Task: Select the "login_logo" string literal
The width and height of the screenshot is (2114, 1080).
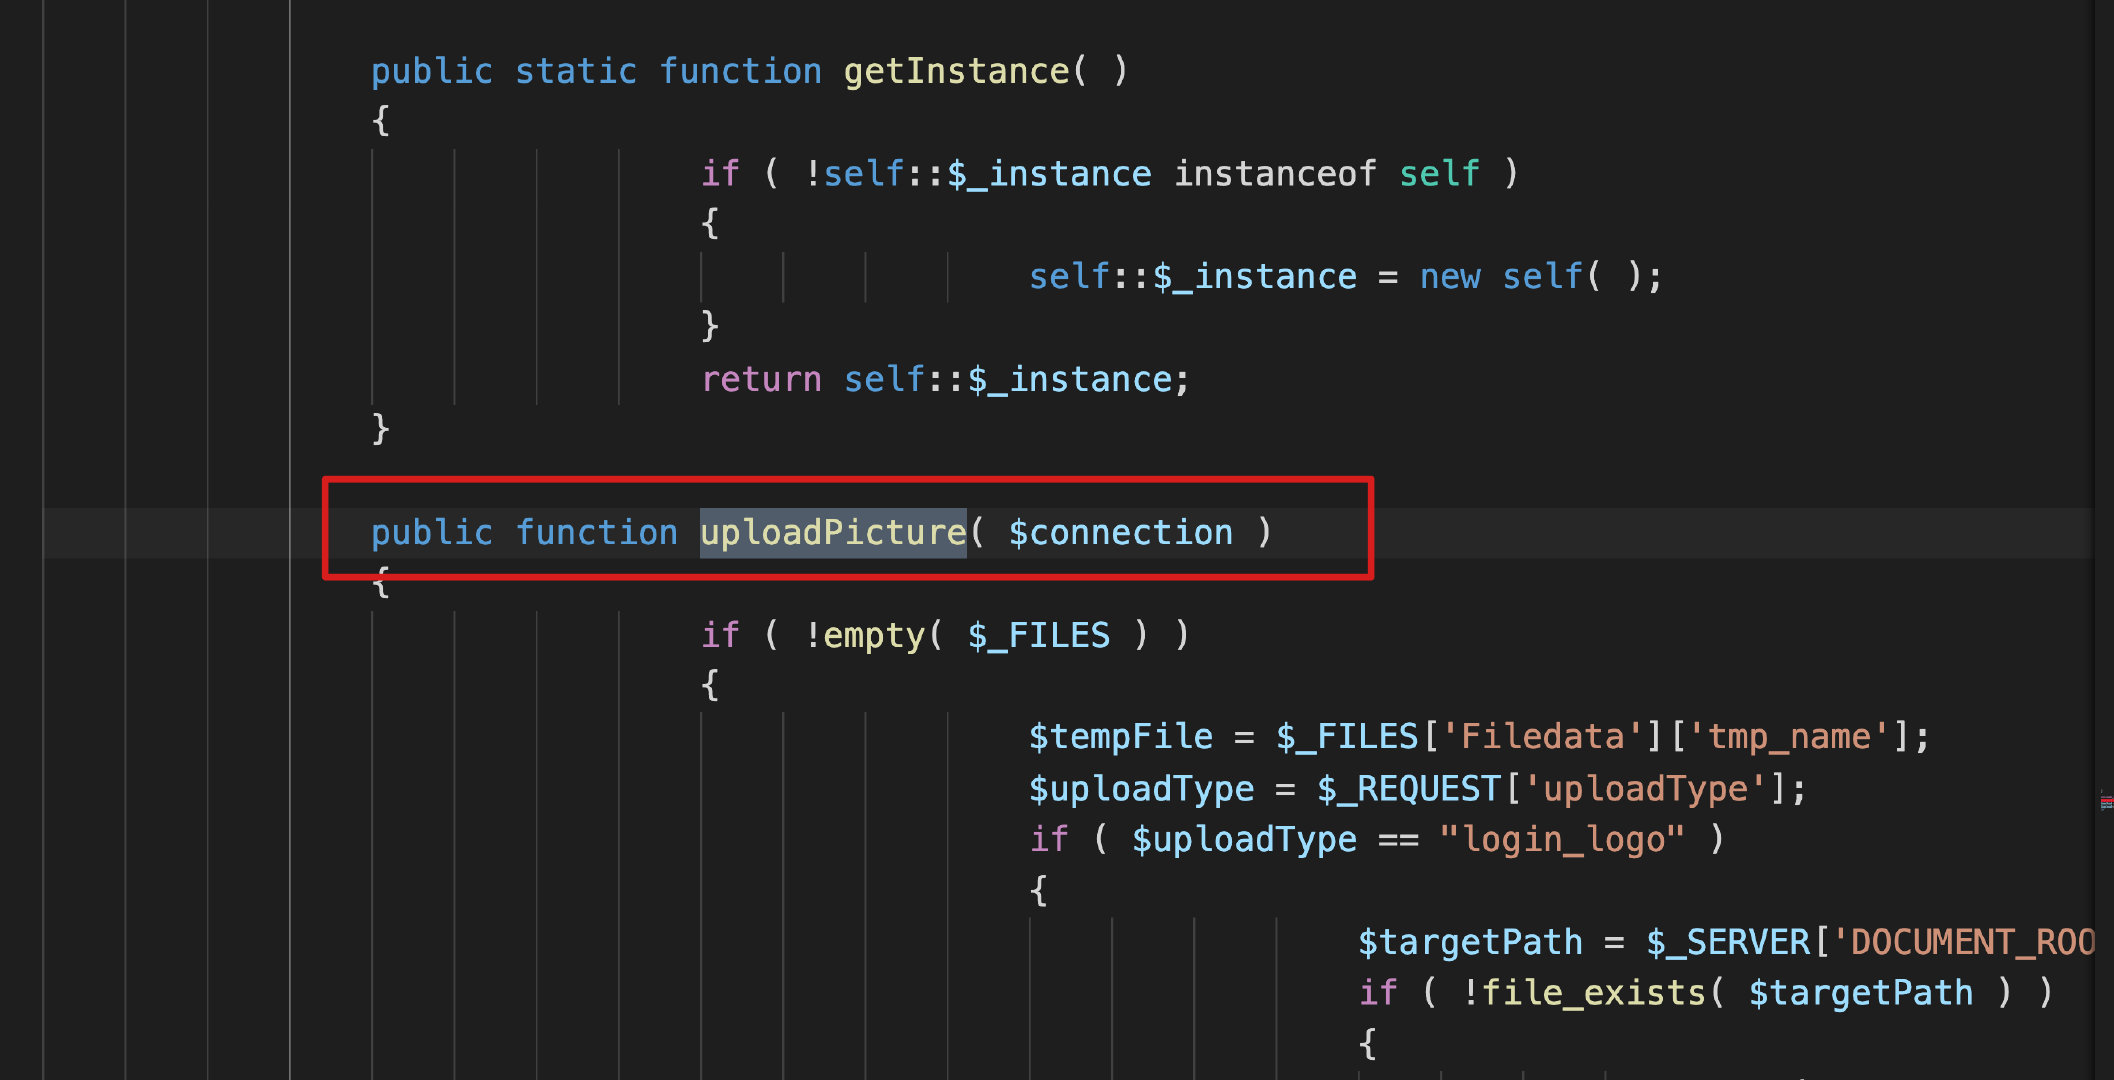Action: pos(1561,840)
